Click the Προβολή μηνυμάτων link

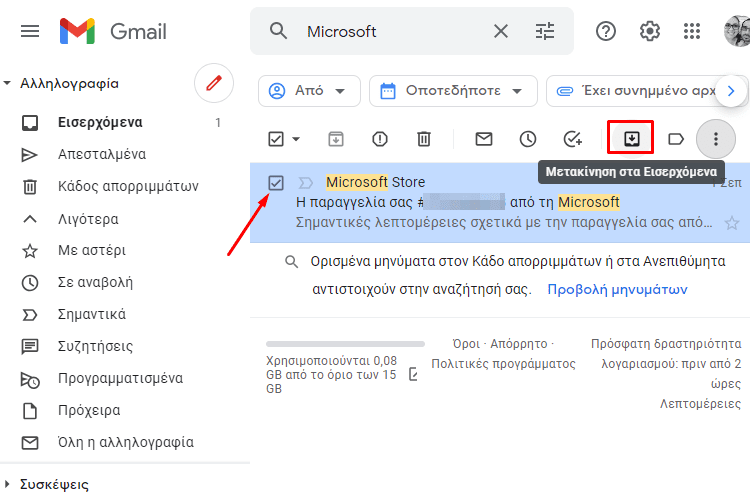[x=618, y=289]
